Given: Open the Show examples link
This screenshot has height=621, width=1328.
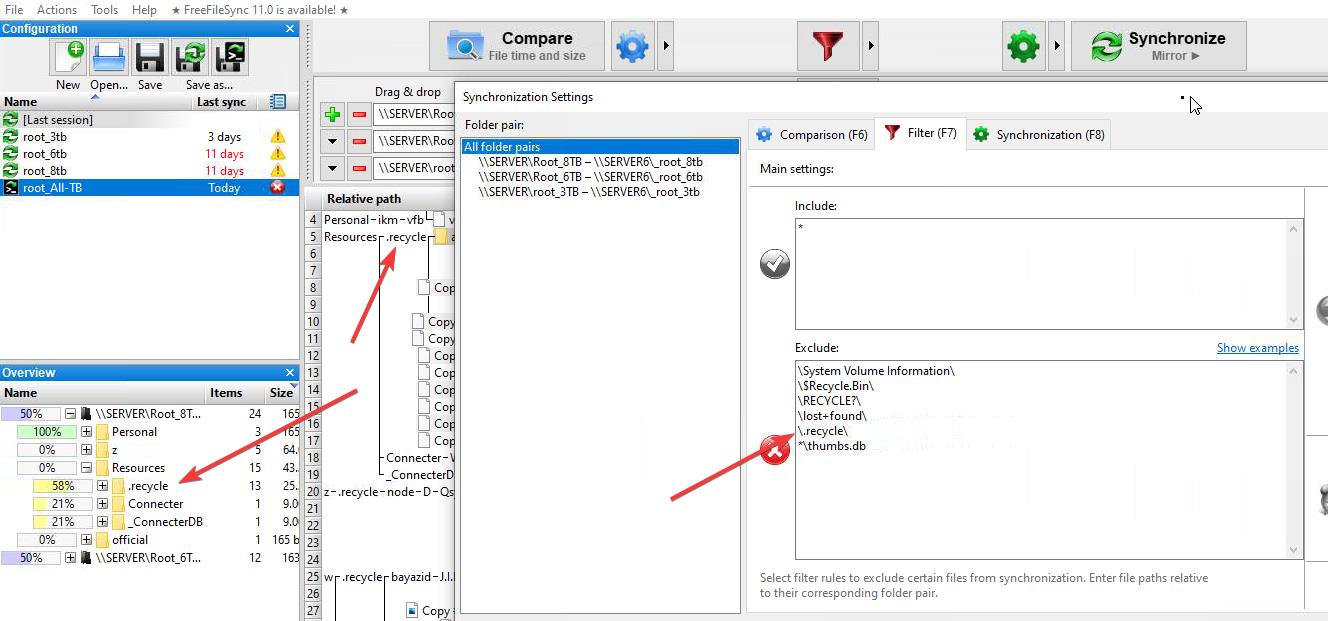Looking at the screenshot, I should coord(1258,348).
